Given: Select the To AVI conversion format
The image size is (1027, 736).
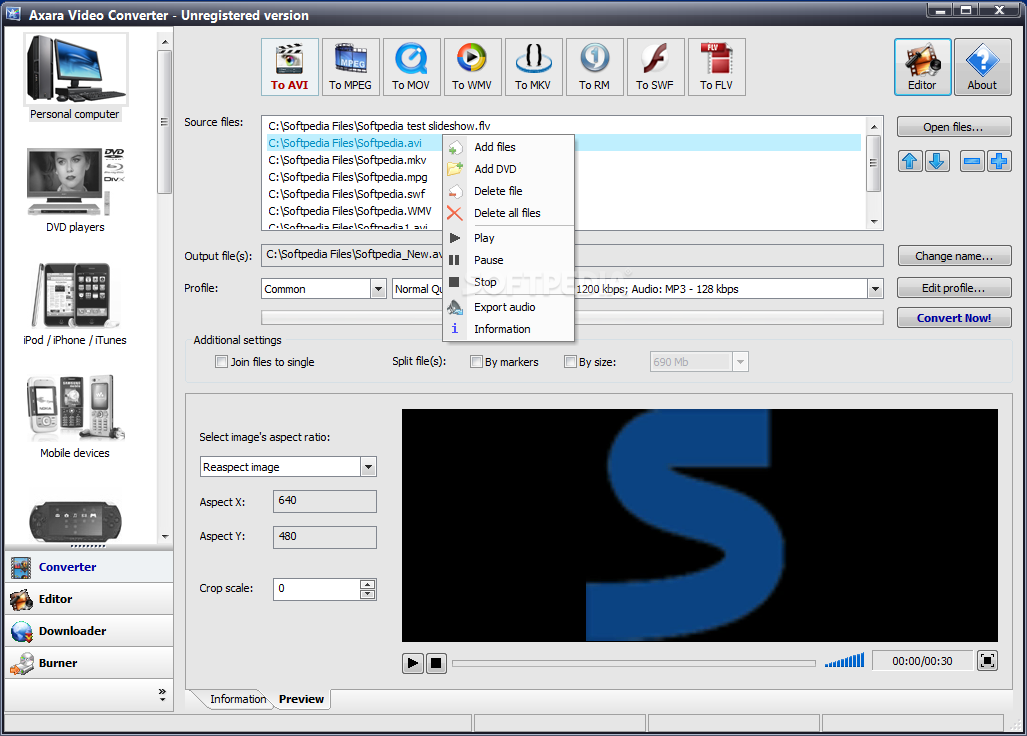Looking at the screenshot, I should point(289,67).
